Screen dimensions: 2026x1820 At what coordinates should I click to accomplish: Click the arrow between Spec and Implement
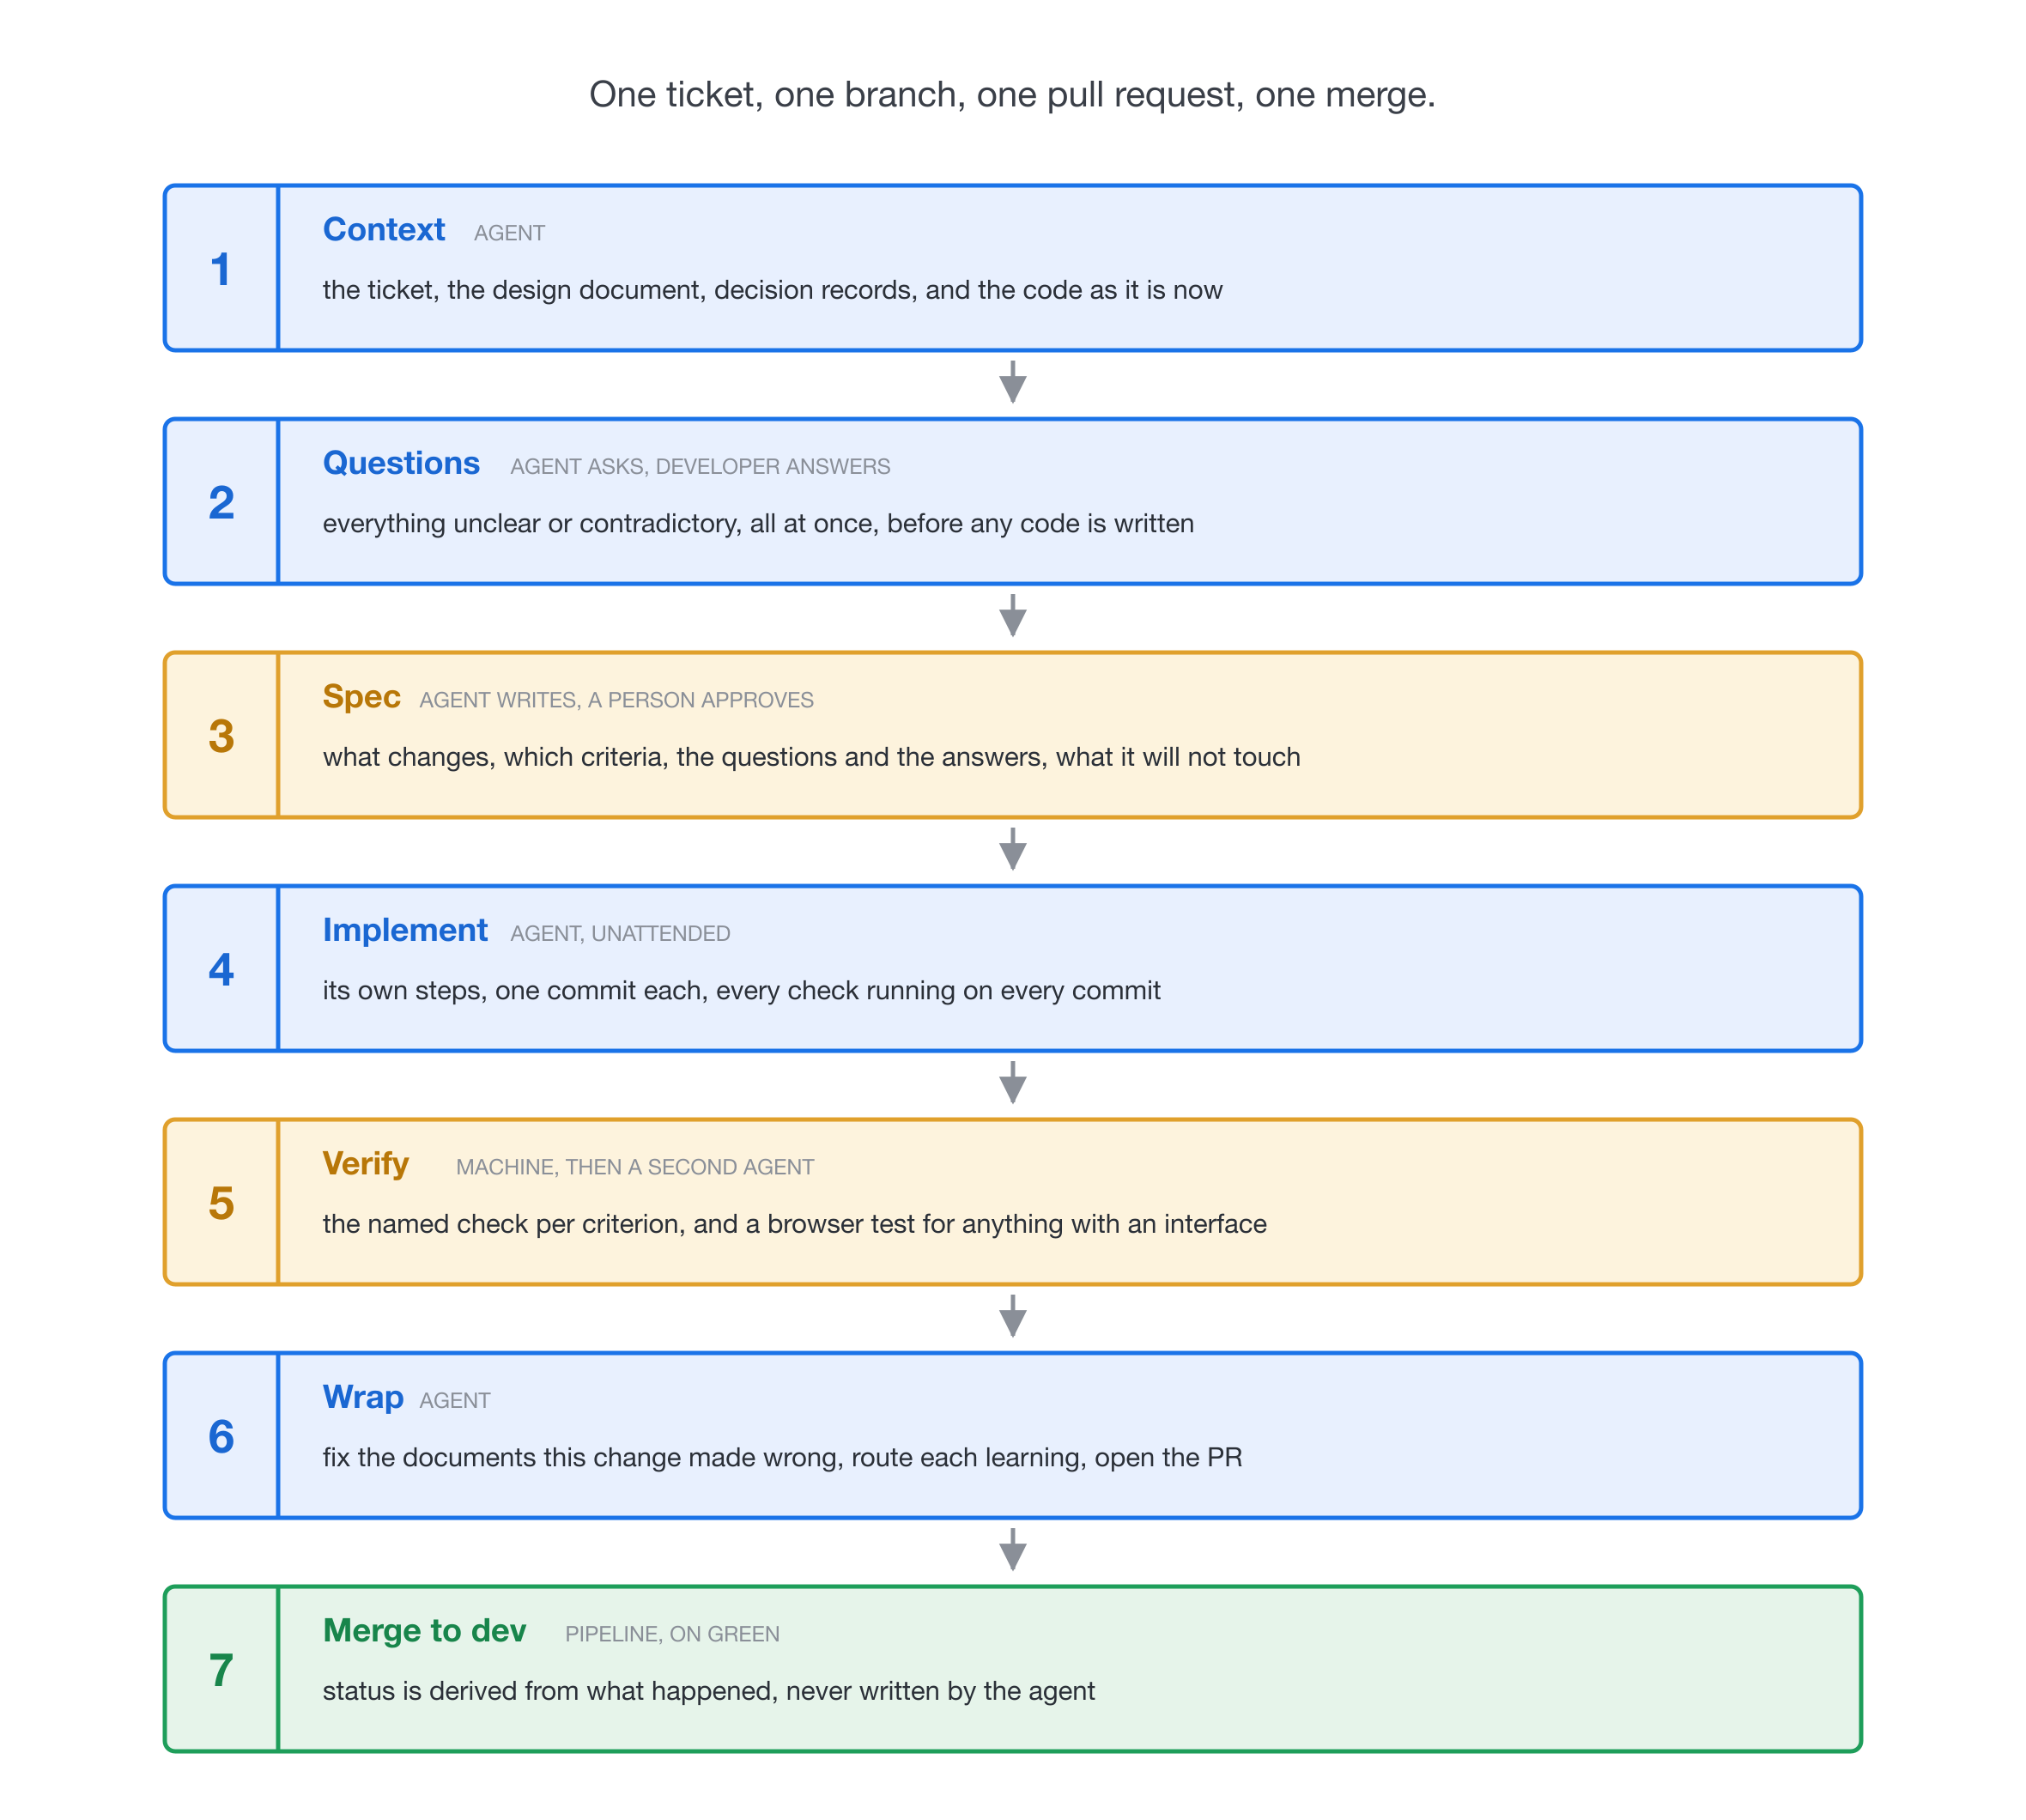(1013, 849)
